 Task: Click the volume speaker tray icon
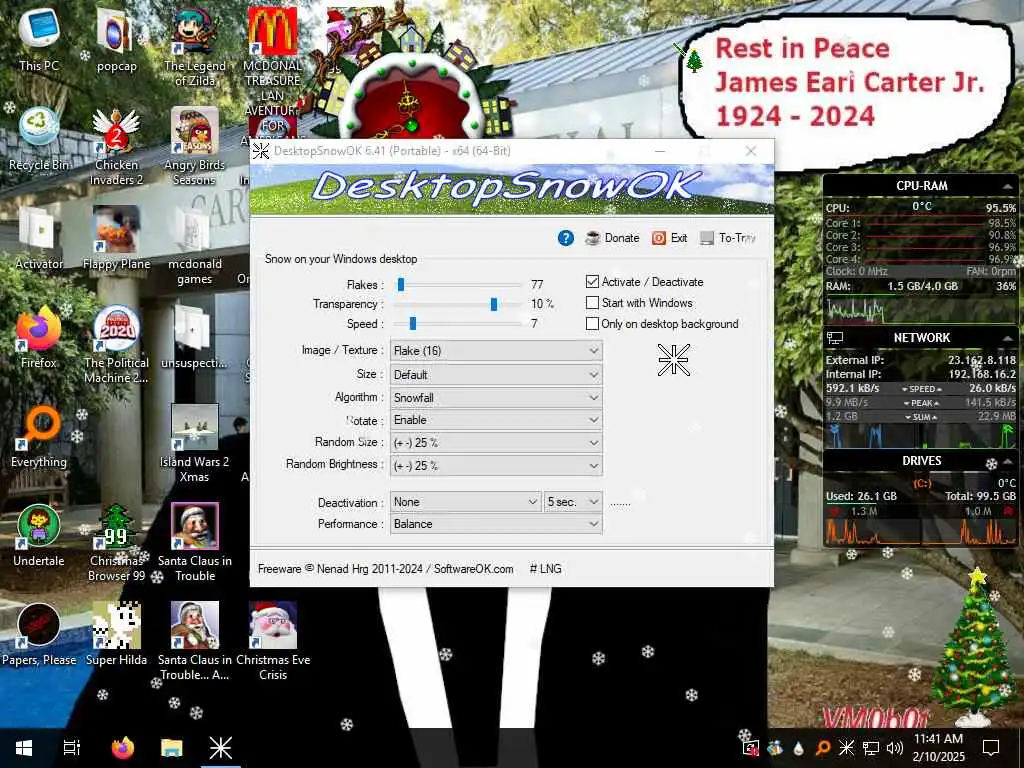click(895, 748)
